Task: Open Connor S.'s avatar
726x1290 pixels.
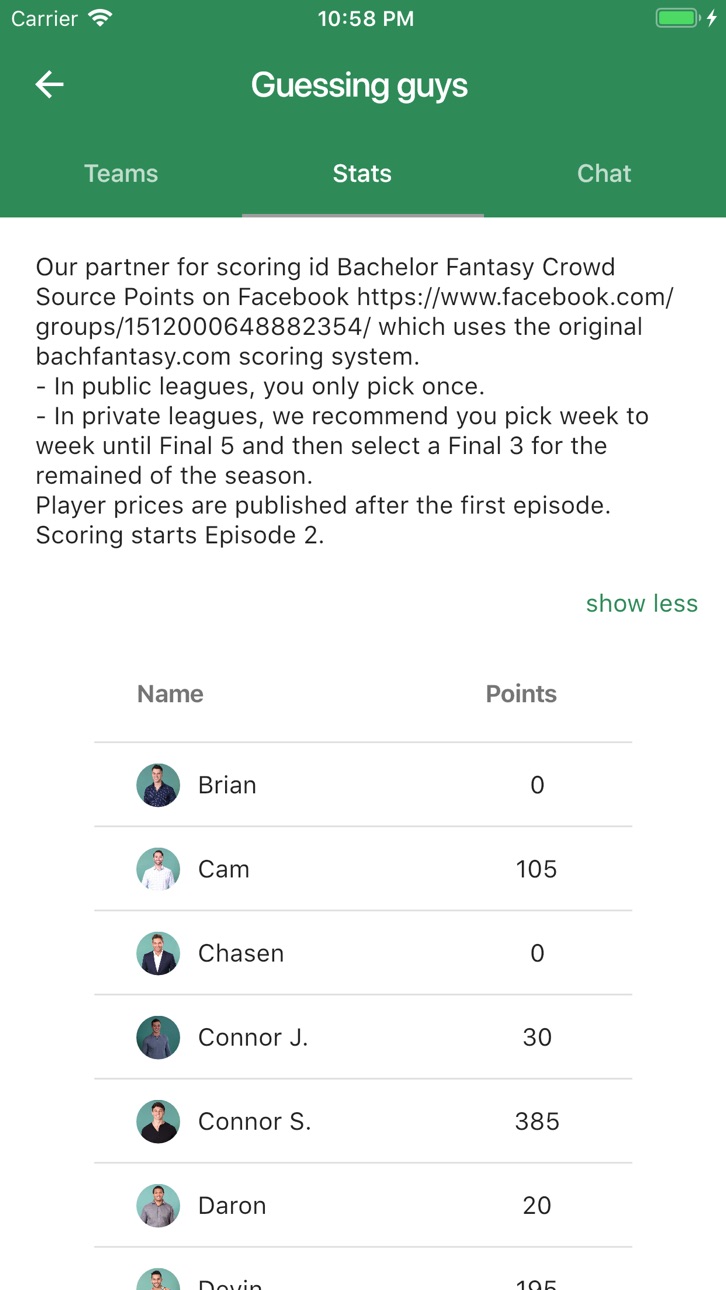Action: click(x=158, y=1121)
